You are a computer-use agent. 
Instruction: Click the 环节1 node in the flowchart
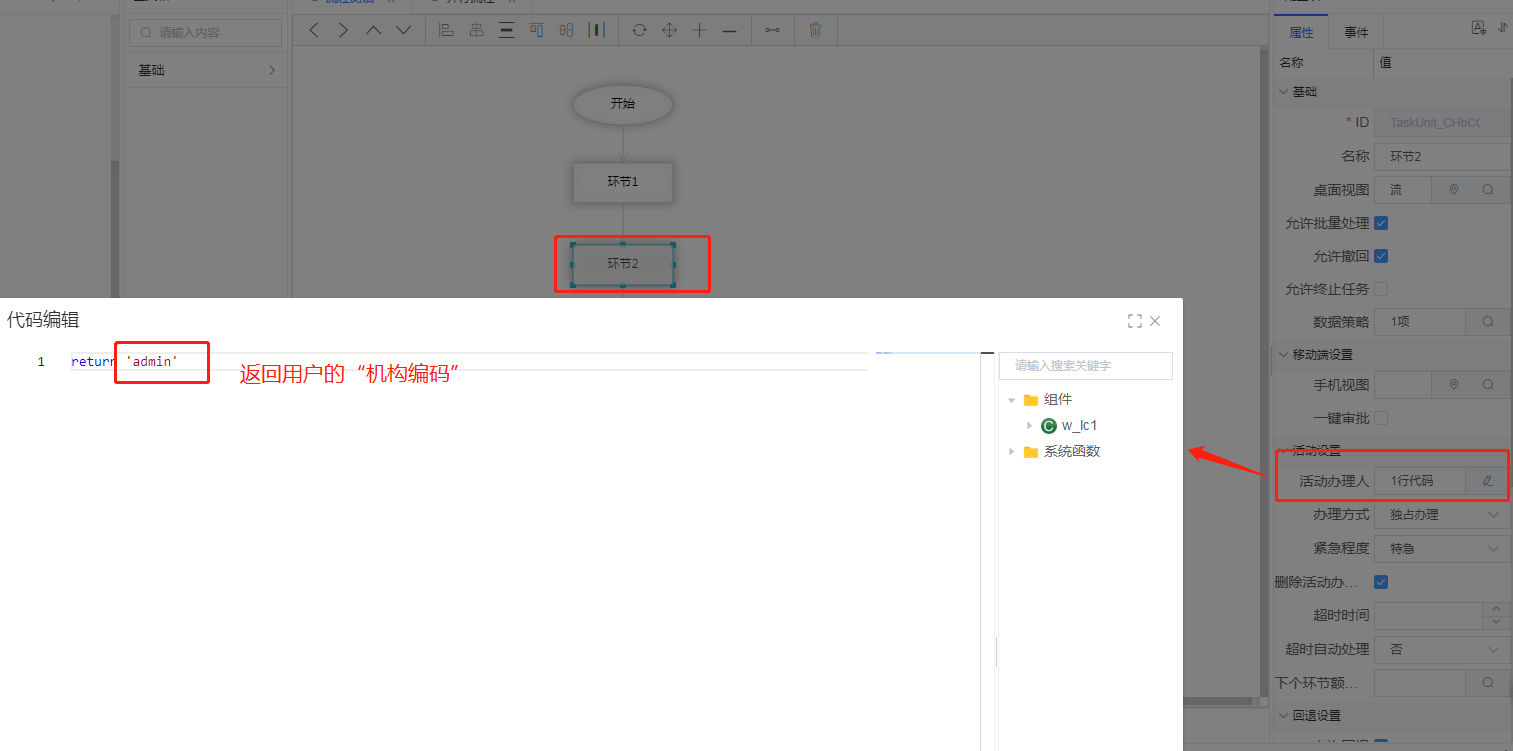coord(622,182)
